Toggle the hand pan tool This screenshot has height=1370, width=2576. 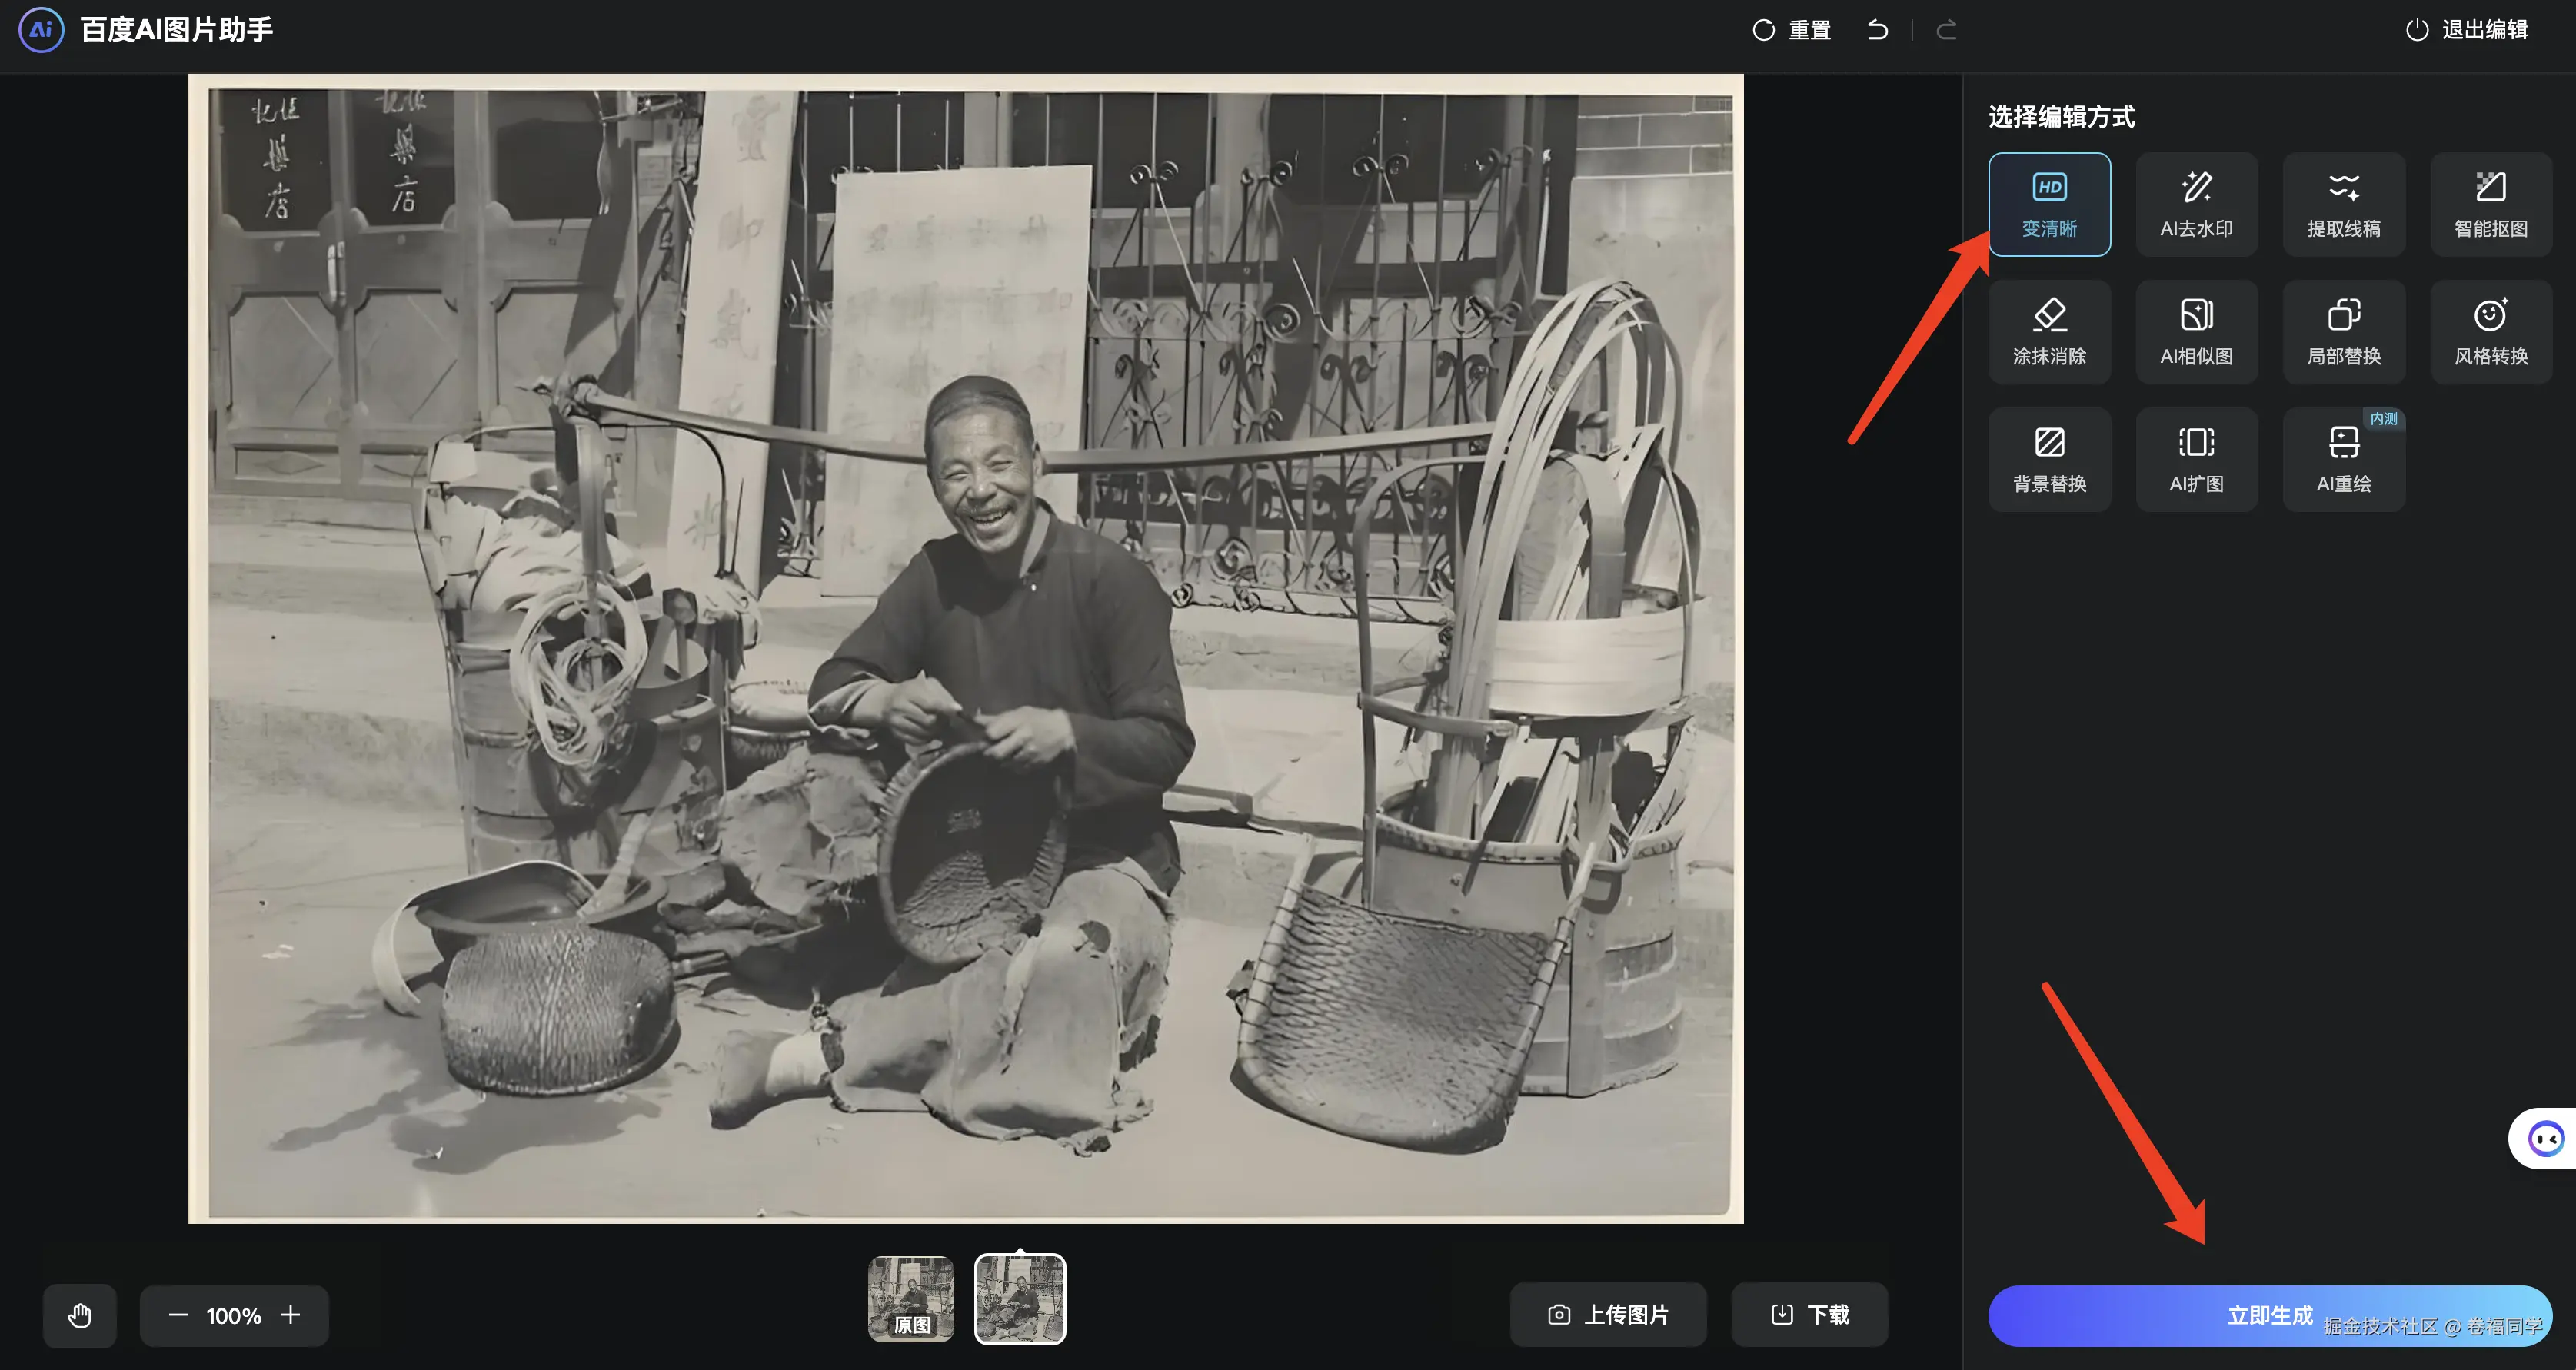point(80,1315)
